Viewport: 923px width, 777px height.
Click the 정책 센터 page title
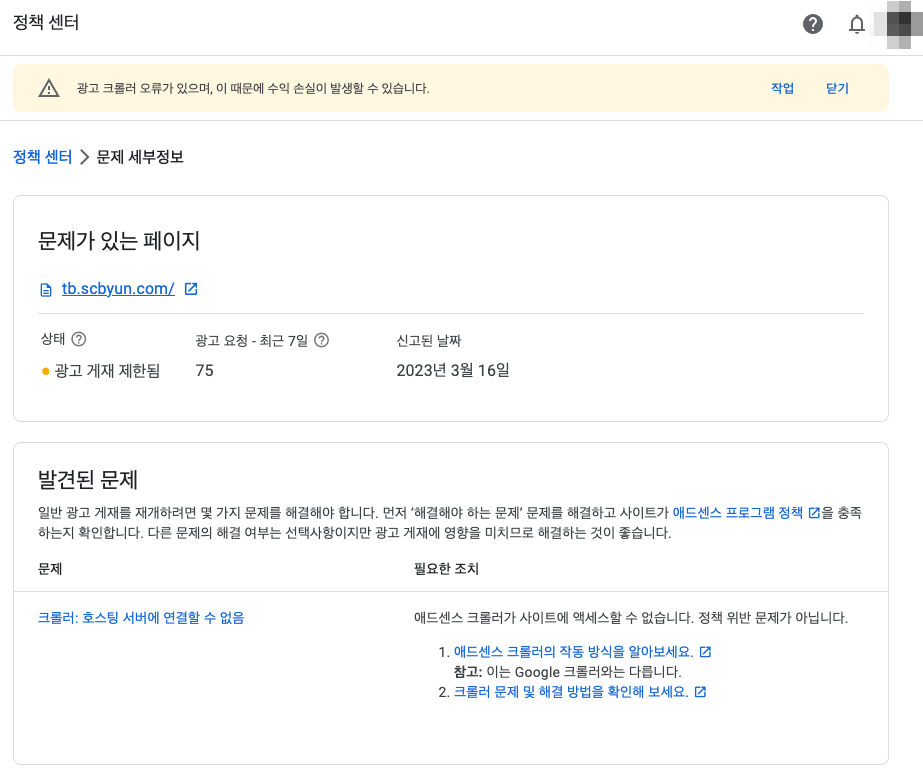46,22
